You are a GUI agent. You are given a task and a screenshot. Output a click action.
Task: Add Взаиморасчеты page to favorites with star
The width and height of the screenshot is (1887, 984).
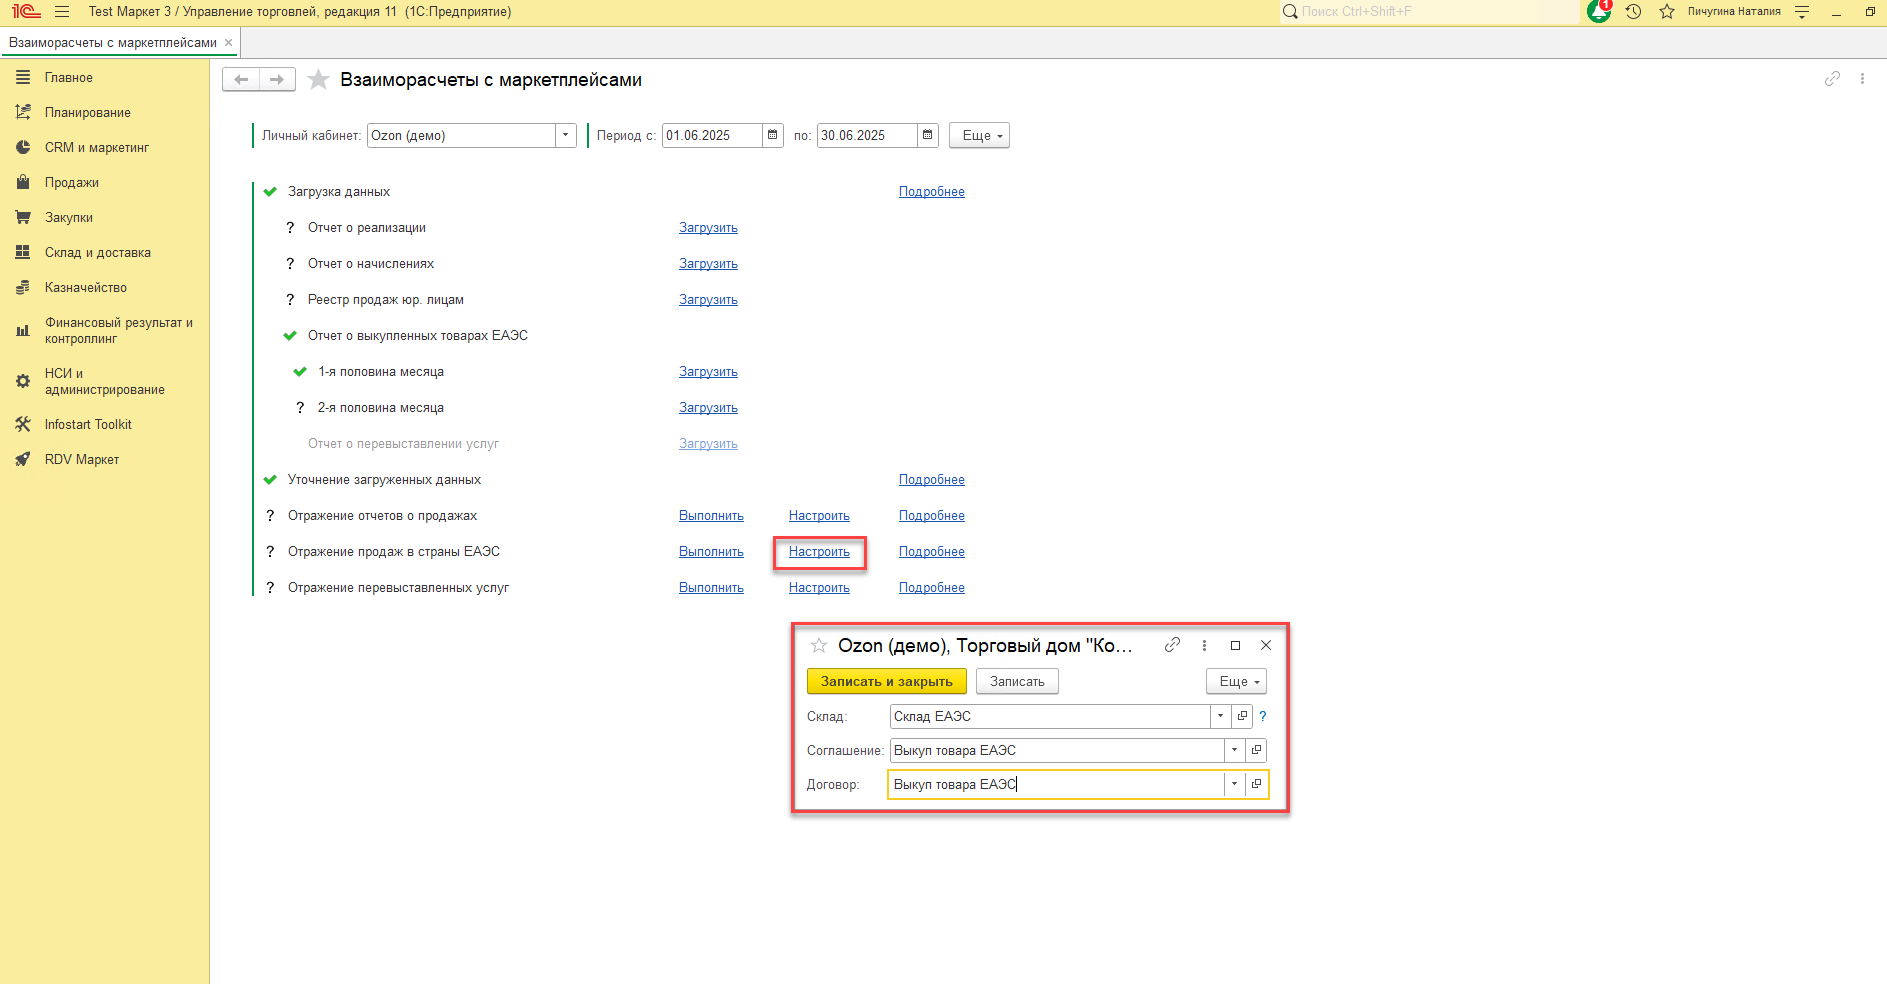318,80
